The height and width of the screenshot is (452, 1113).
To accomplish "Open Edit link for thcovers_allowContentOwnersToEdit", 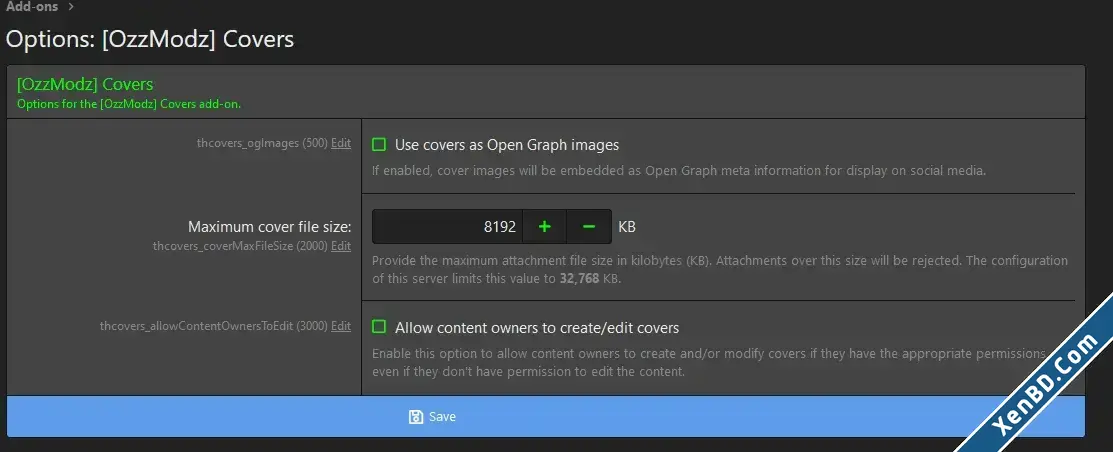I will 341,326.
